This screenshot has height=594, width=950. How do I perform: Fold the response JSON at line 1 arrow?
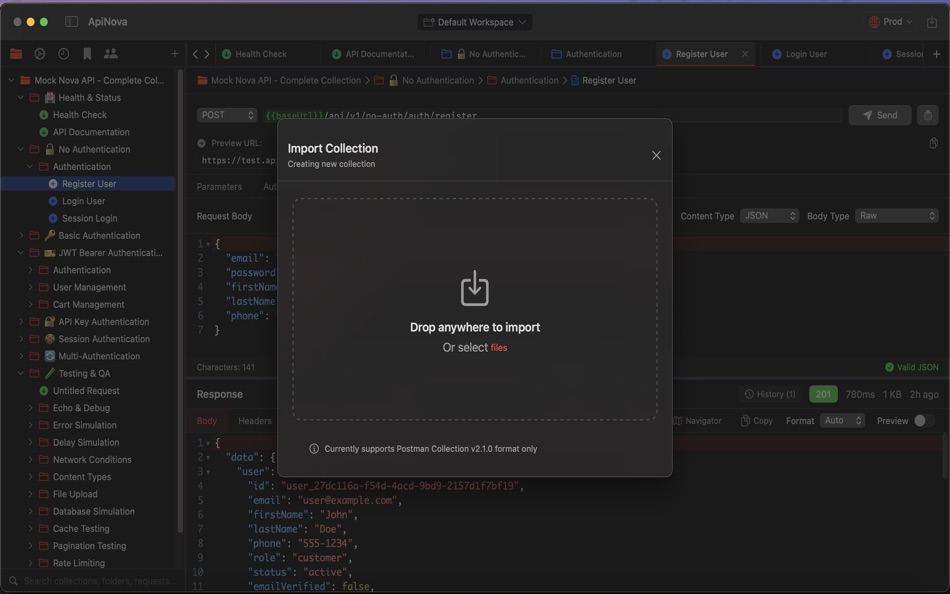click(208, 443)
